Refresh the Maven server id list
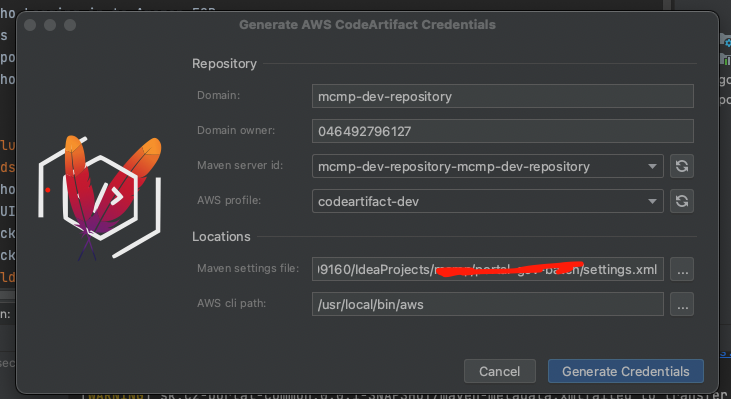Viewport: 731px width, 399px height. pos(682,166)
